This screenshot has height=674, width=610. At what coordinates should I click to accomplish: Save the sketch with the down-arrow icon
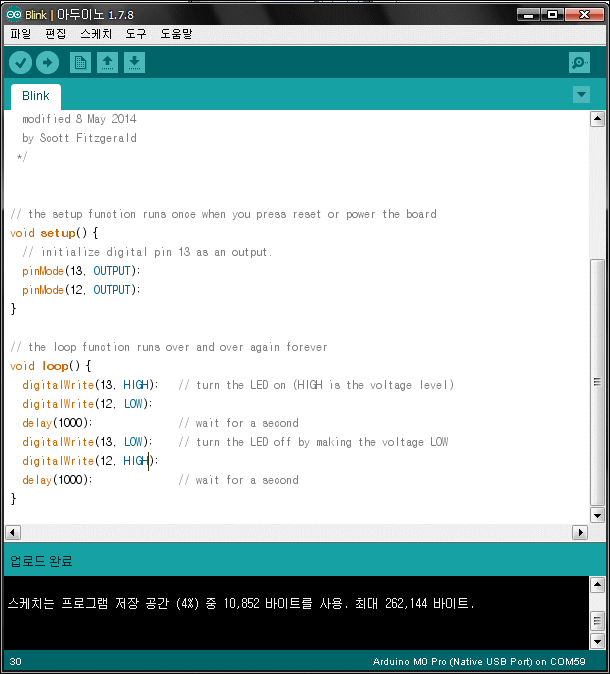pos(135,63)
